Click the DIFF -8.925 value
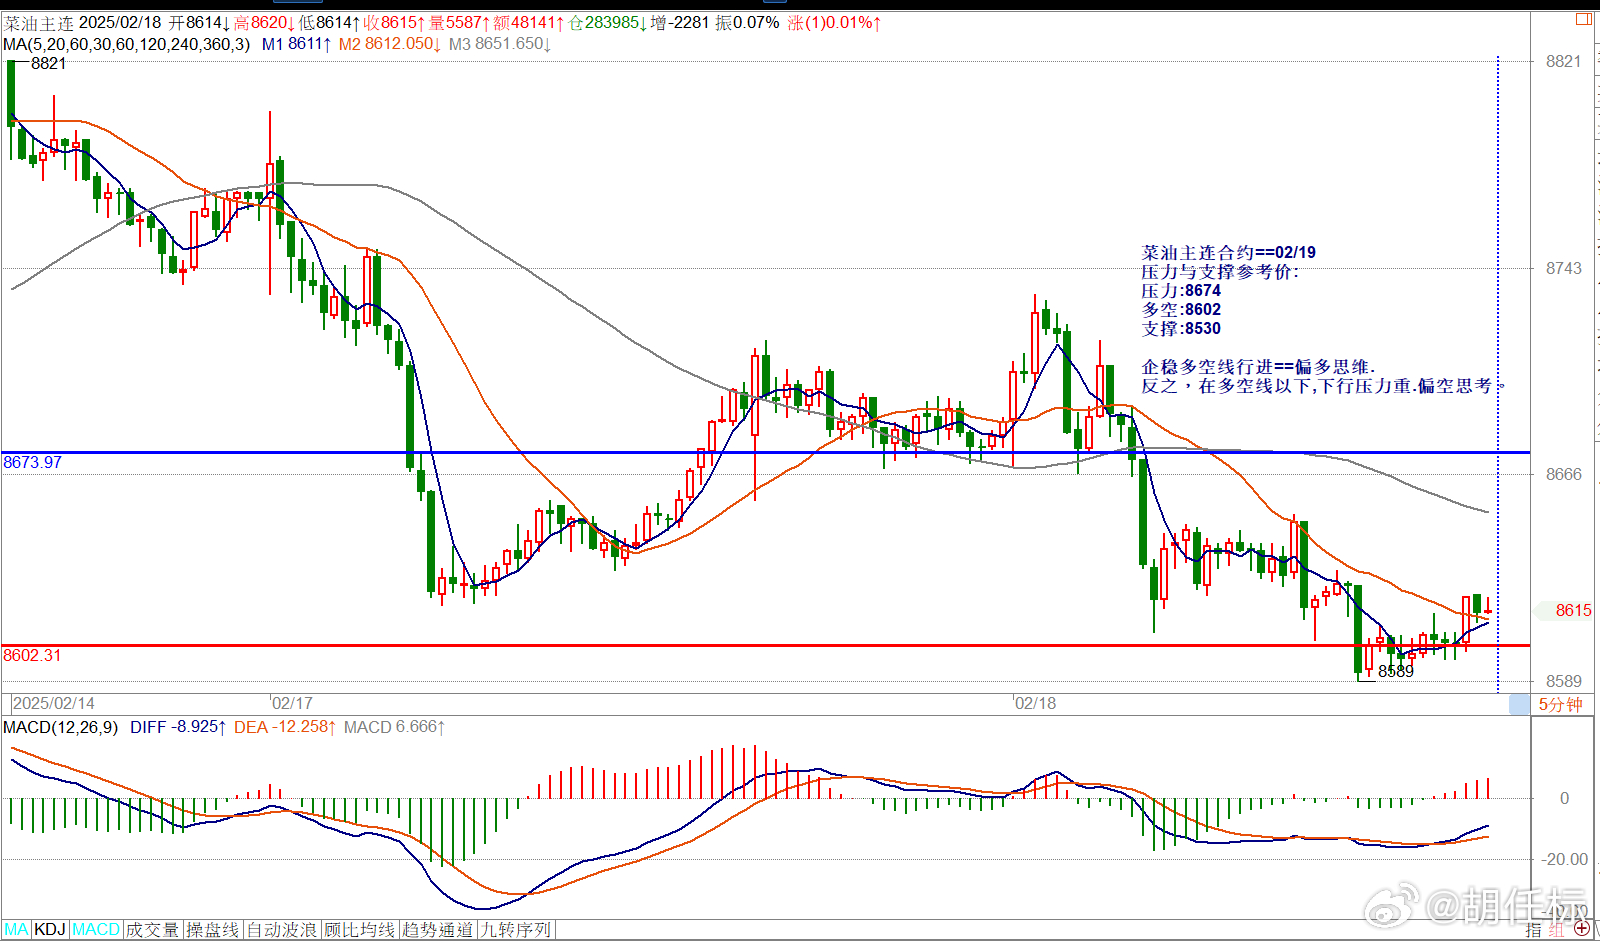The height and width of the screenshot is (945, 1600). [x=178, y=727]
